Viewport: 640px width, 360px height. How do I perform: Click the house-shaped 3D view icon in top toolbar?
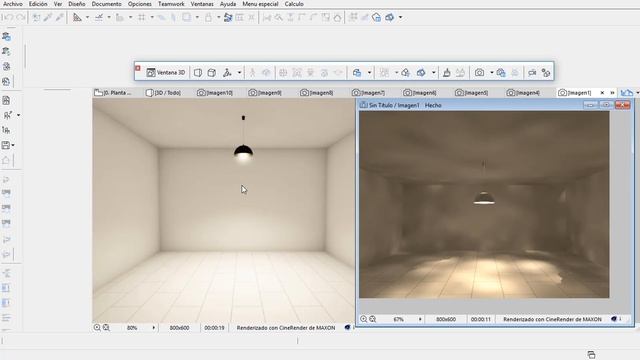coord(376,18)
